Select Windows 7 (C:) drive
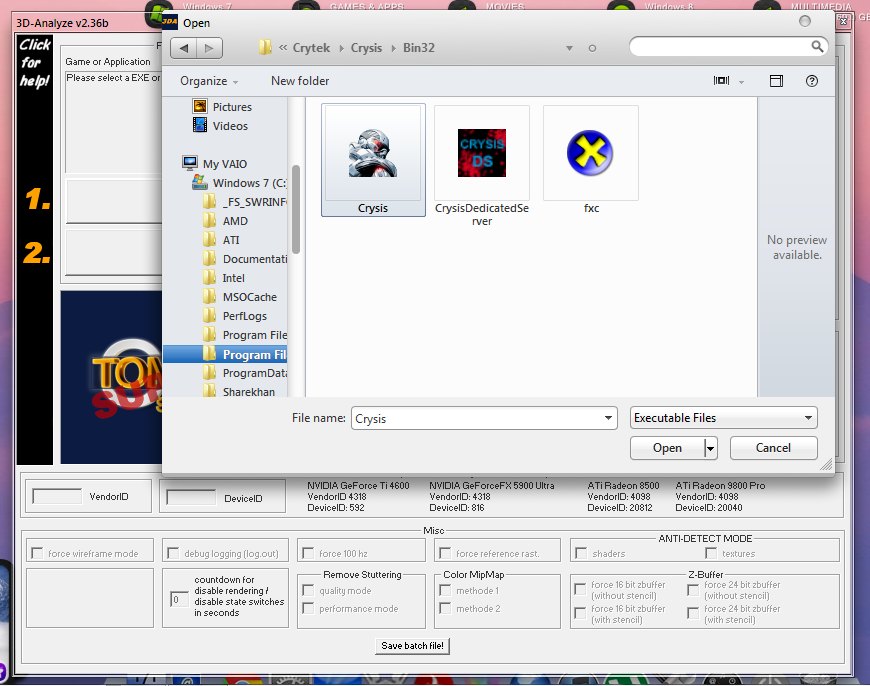870x686 pixels. [x=239, y=183]
